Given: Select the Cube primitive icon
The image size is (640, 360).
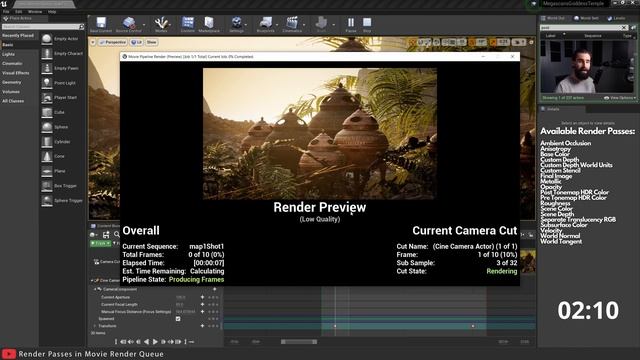Looking at the screenshot, I should [x=47, y=112].
